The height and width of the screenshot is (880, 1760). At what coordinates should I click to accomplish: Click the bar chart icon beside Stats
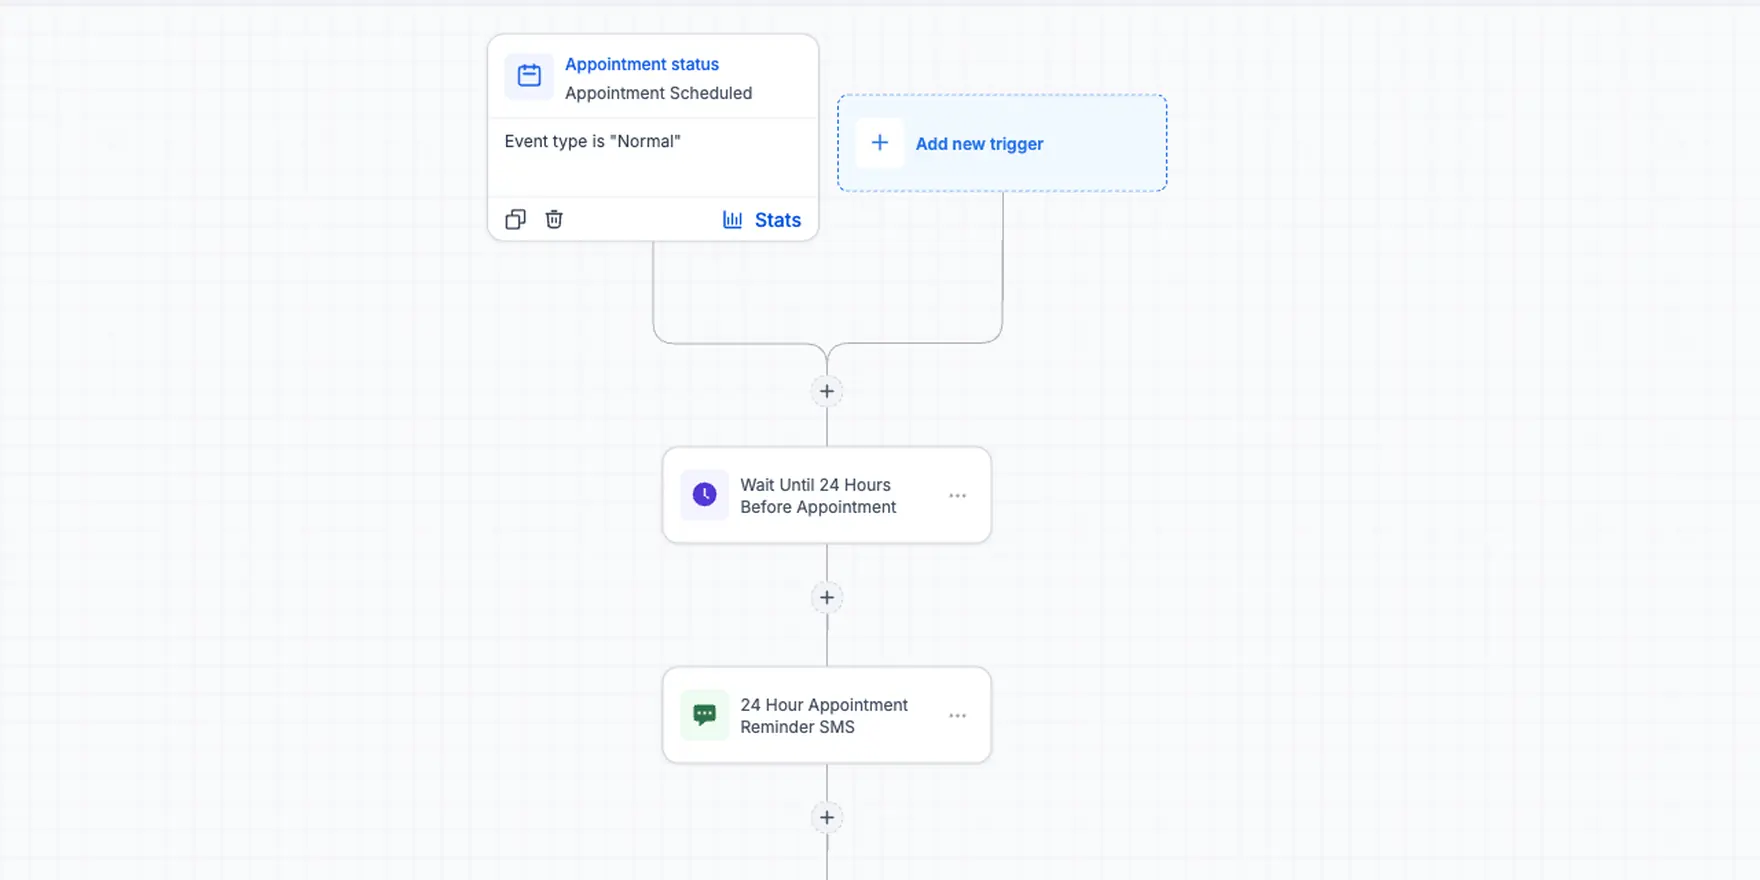tap(733, 220)
